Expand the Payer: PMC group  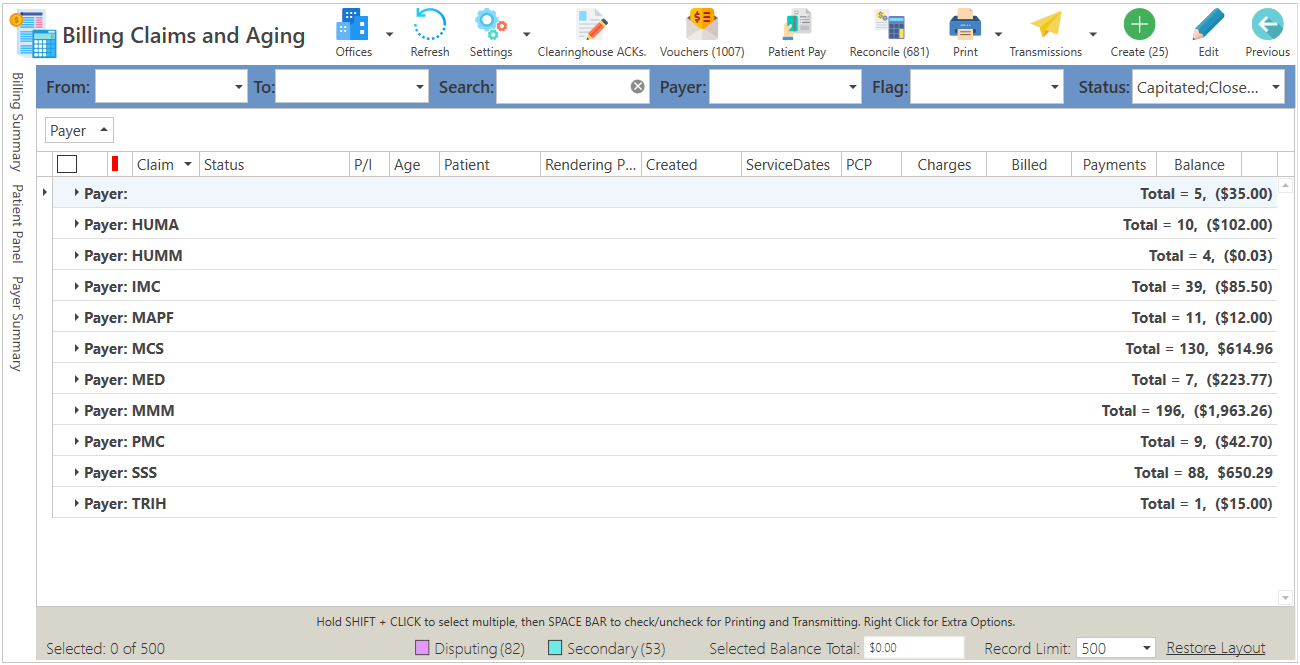(77, 441)
